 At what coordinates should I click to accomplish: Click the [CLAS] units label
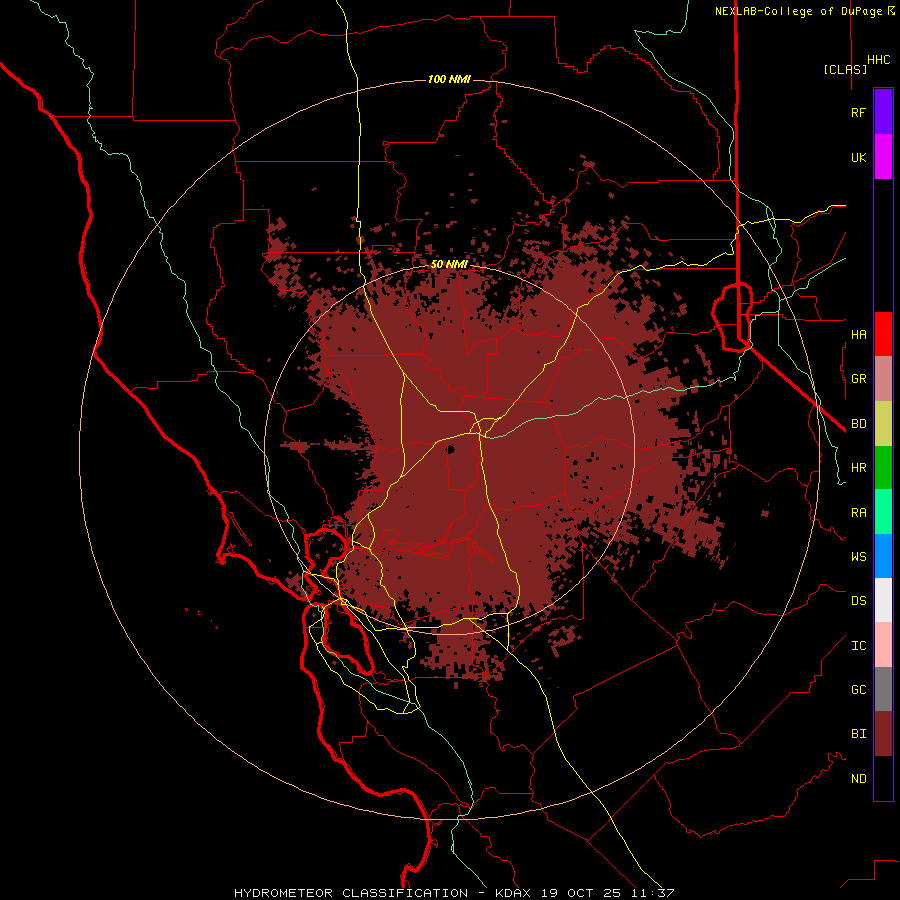(845, 69)
